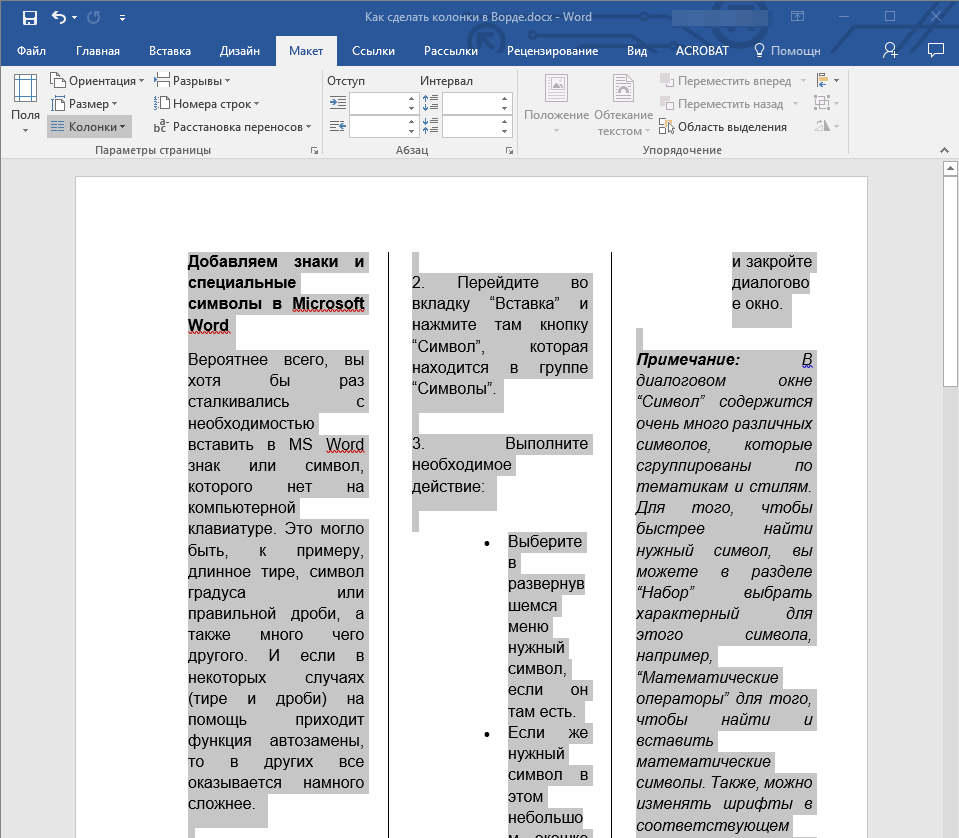Viewport: 959px width, 838px height.
Task: Open the comments speech bubble icon
Action: (x=936, y=50)
